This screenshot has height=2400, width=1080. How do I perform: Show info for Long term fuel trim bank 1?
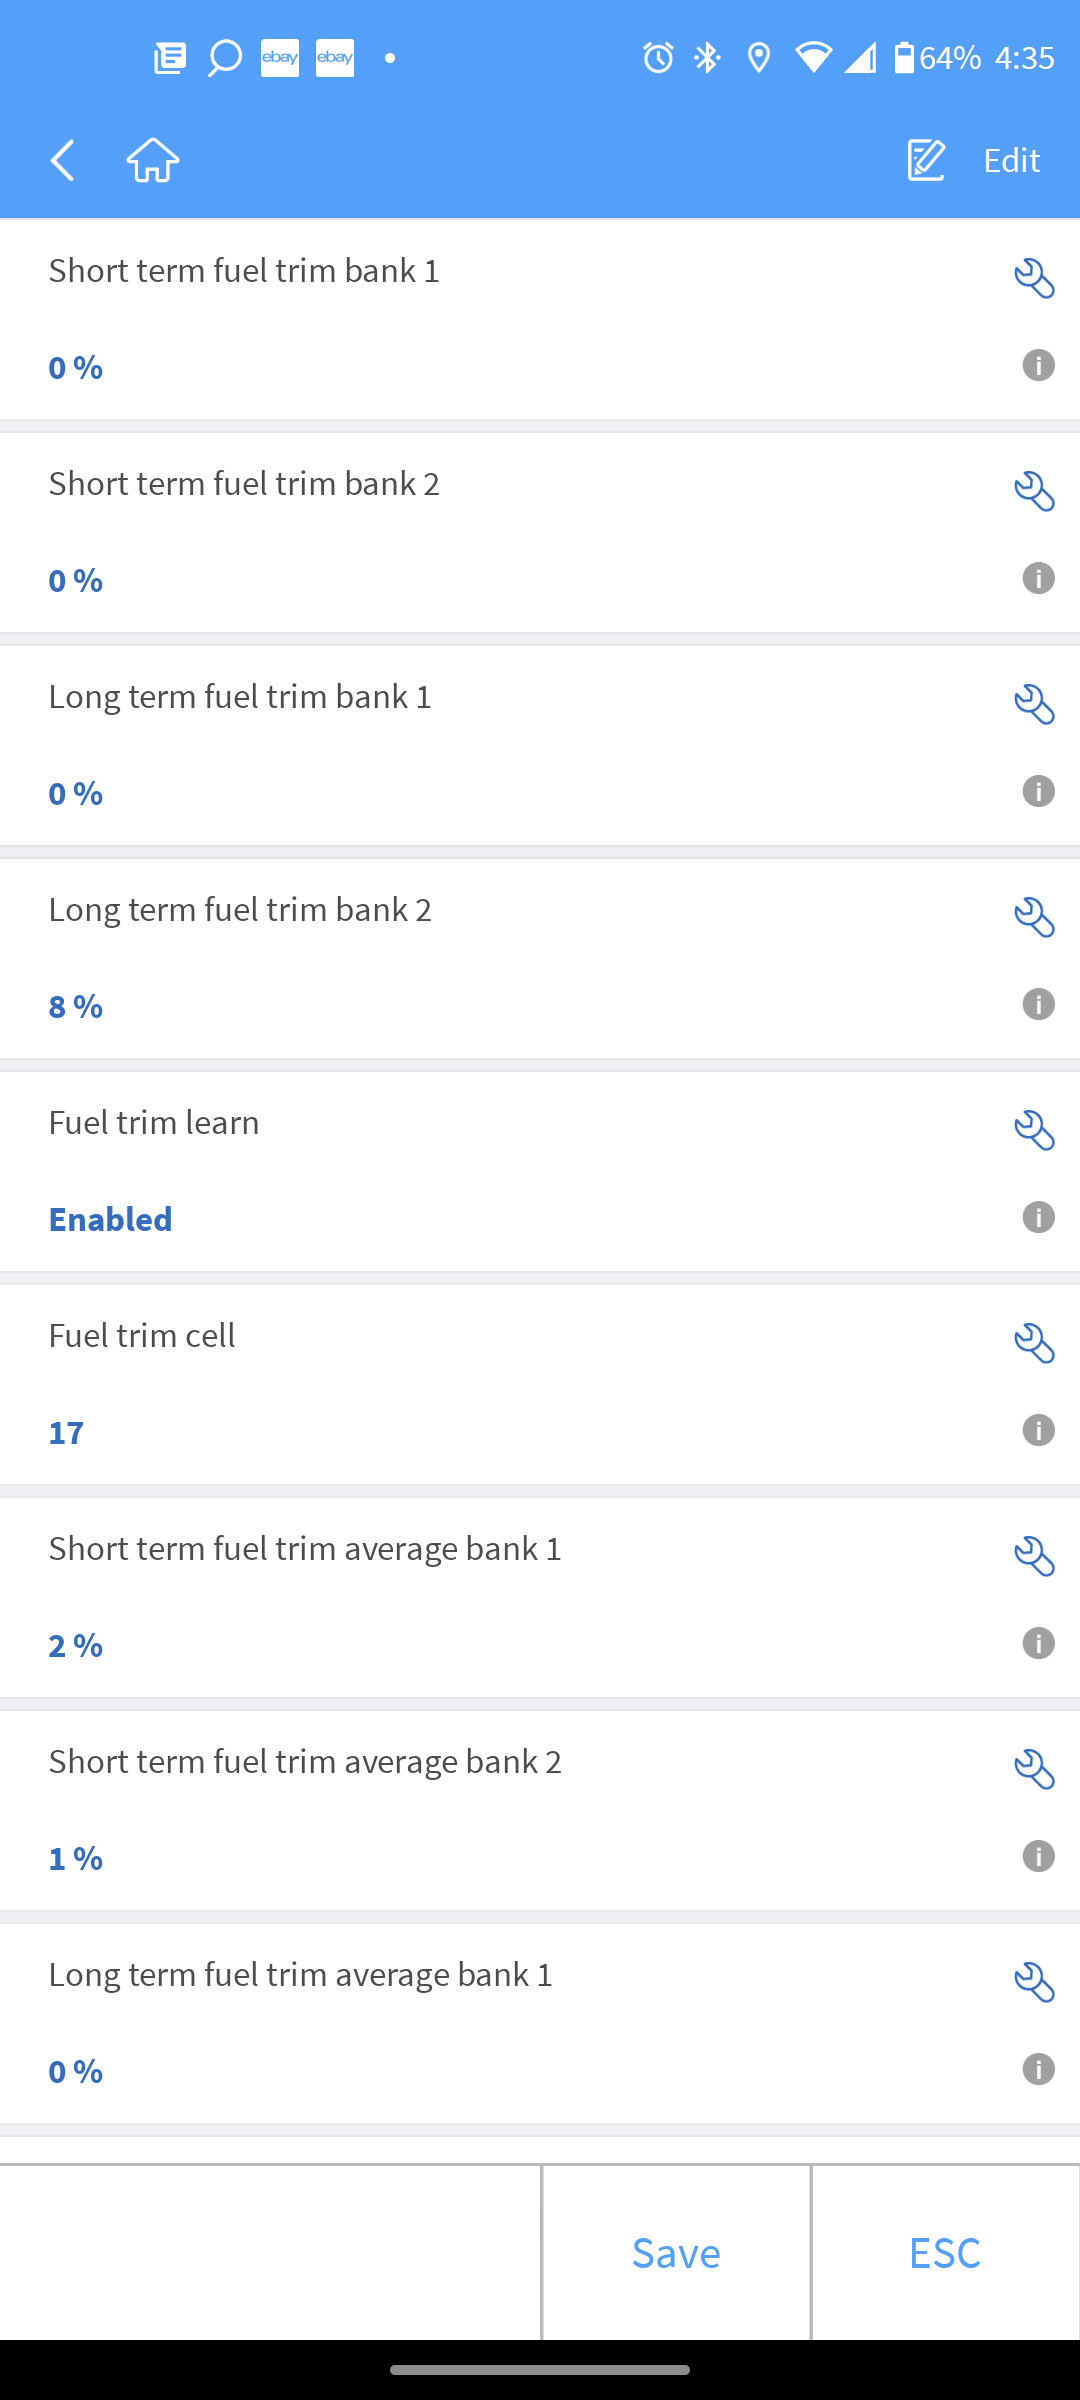pos(1038,791)
